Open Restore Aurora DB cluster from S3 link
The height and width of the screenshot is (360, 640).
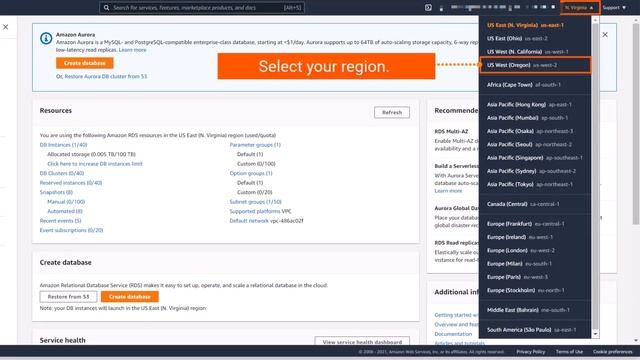coord(105,76)
